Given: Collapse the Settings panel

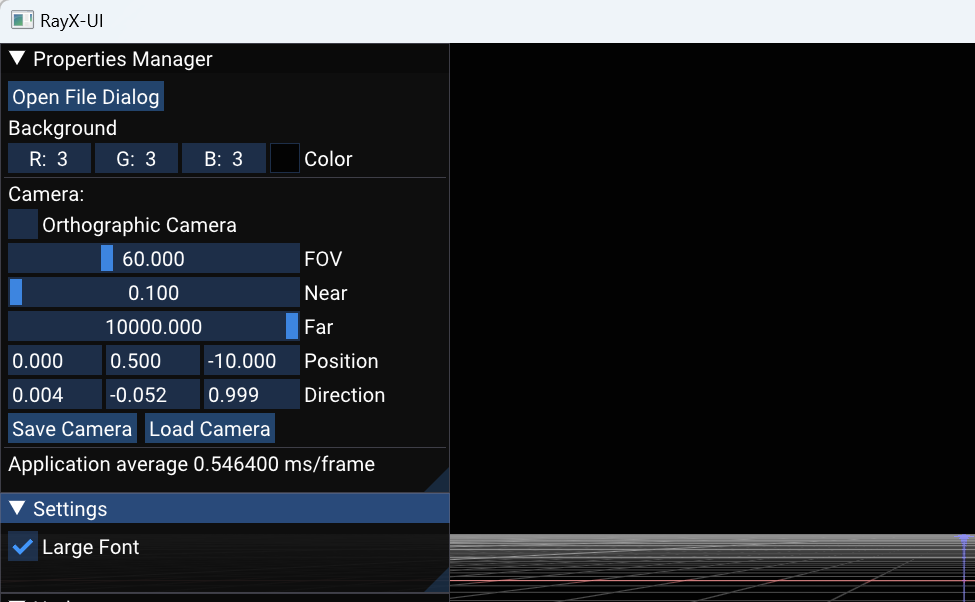Looking at the screenshot, I should 17,509.
